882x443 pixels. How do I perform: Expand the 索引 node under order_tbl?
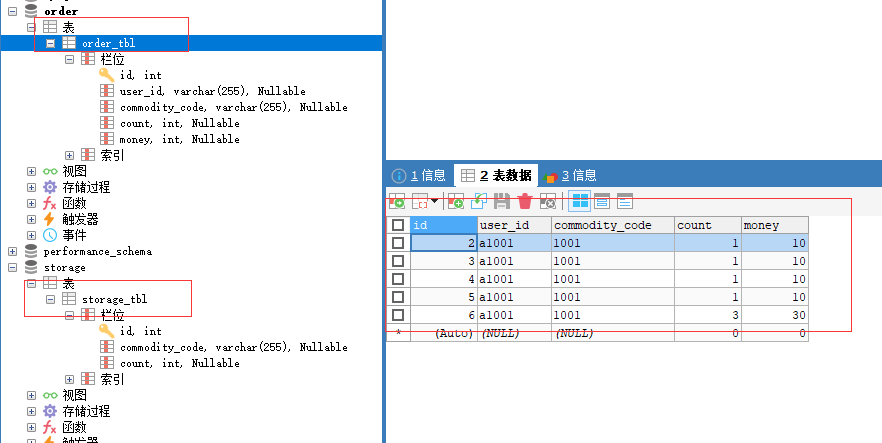tap(69, 155)
